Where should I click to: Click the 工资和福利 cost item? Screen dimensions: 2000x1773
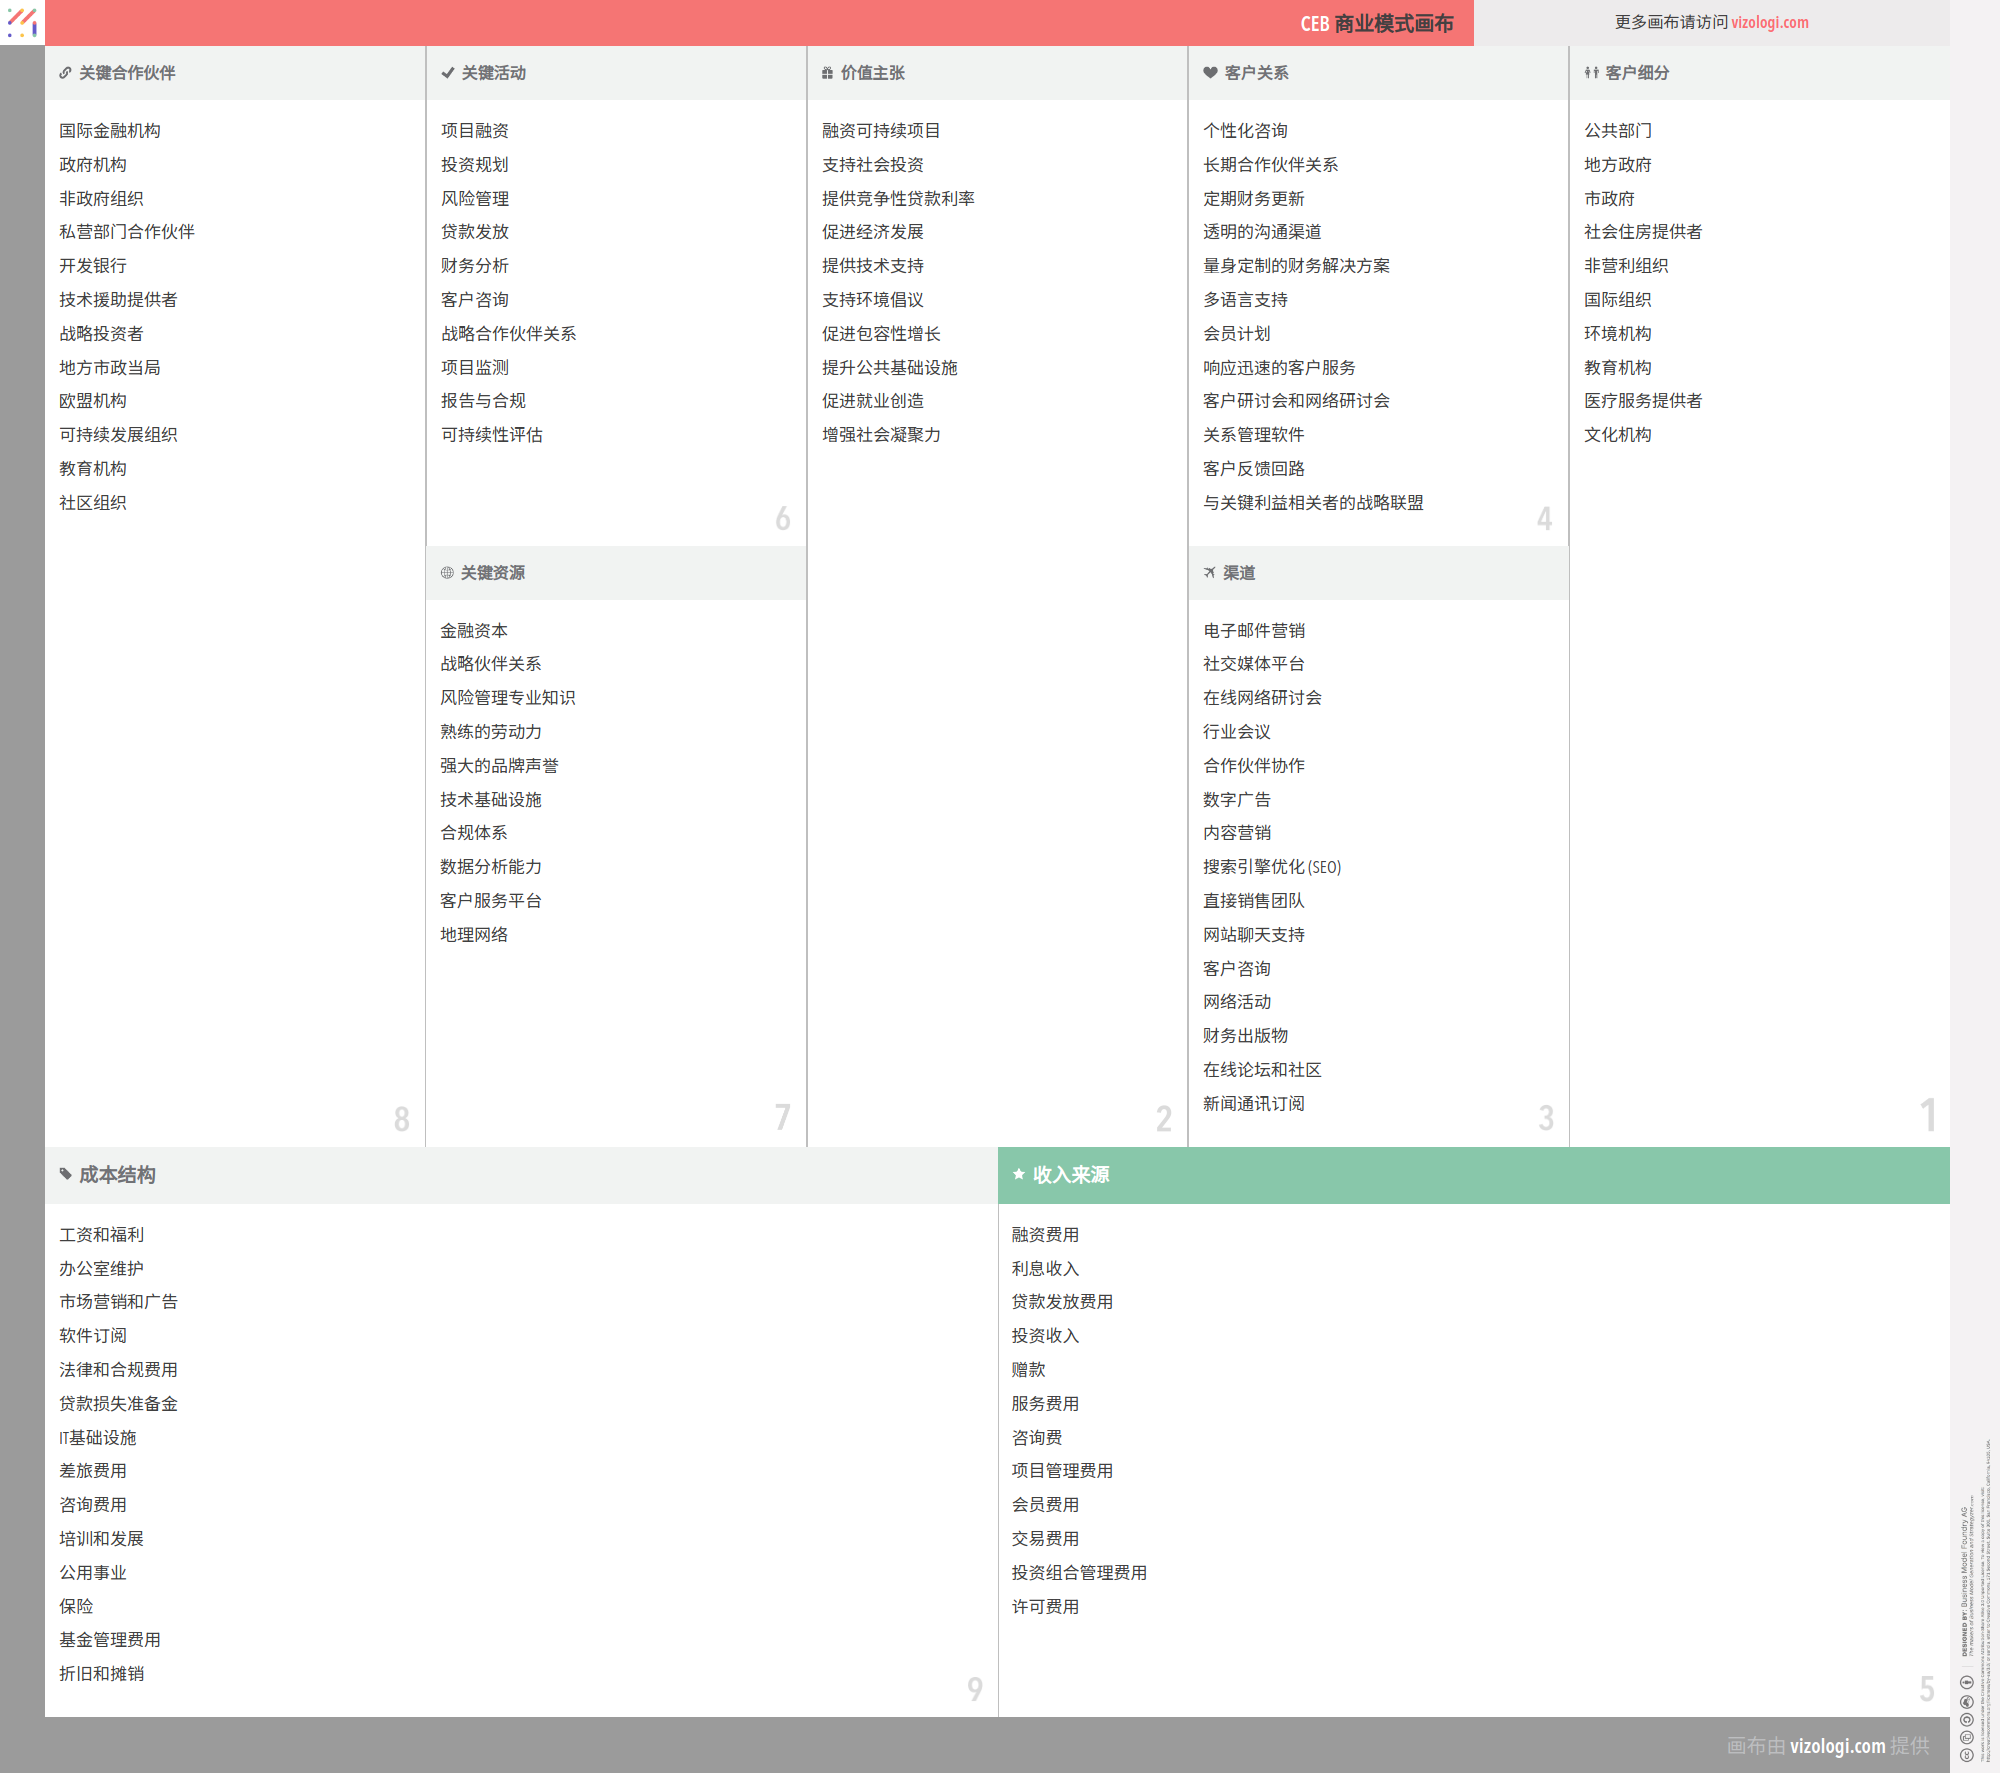click(101, 1235)
